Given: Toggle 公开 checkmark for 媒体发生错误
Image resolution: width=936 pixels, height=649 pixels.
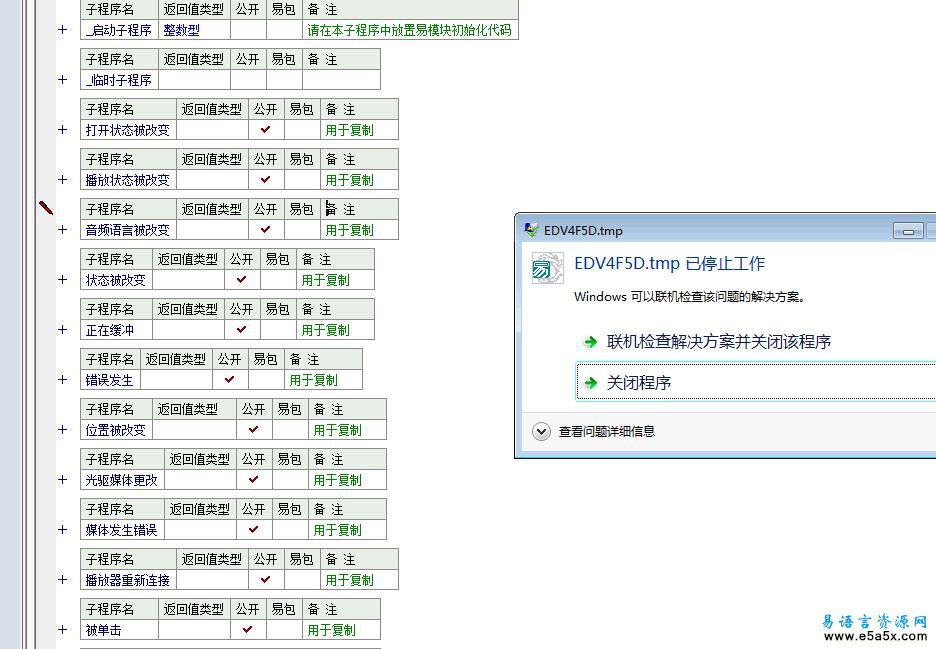Looking at the screenshot, I should pyautogui.click(x=254, y=530).
